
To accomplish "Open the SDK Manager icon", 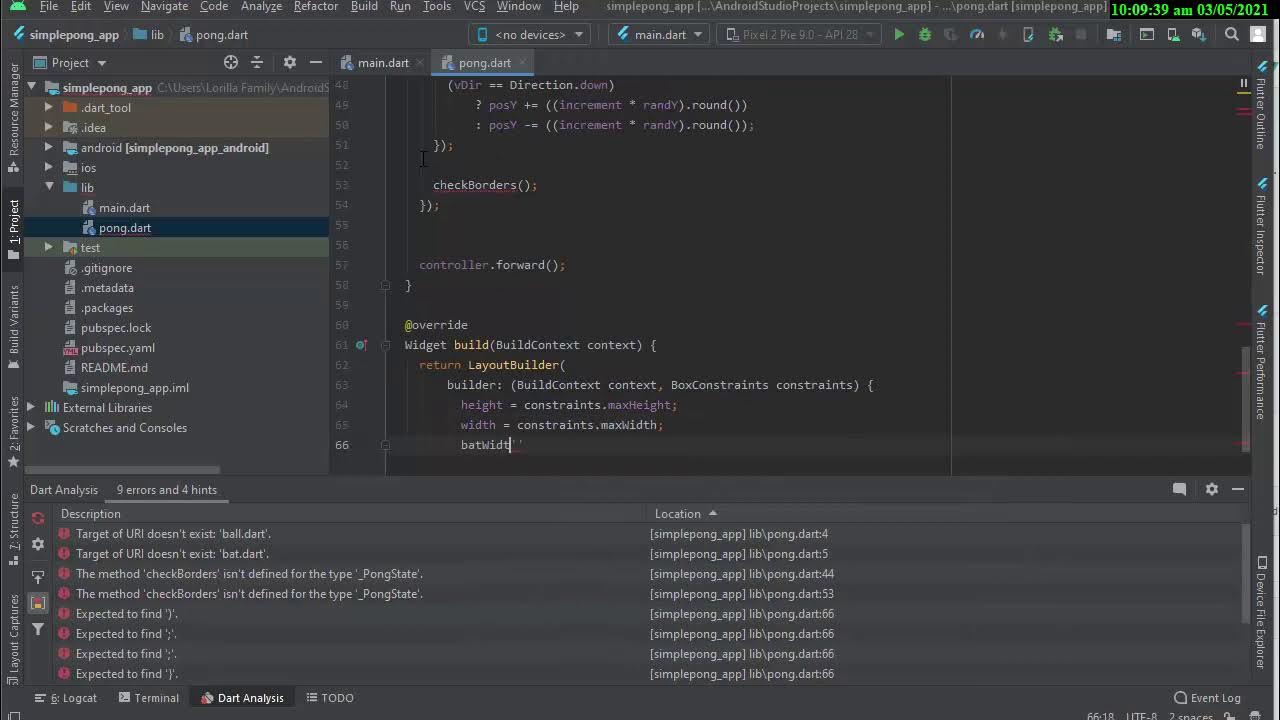I will (x=1199, y=34).
